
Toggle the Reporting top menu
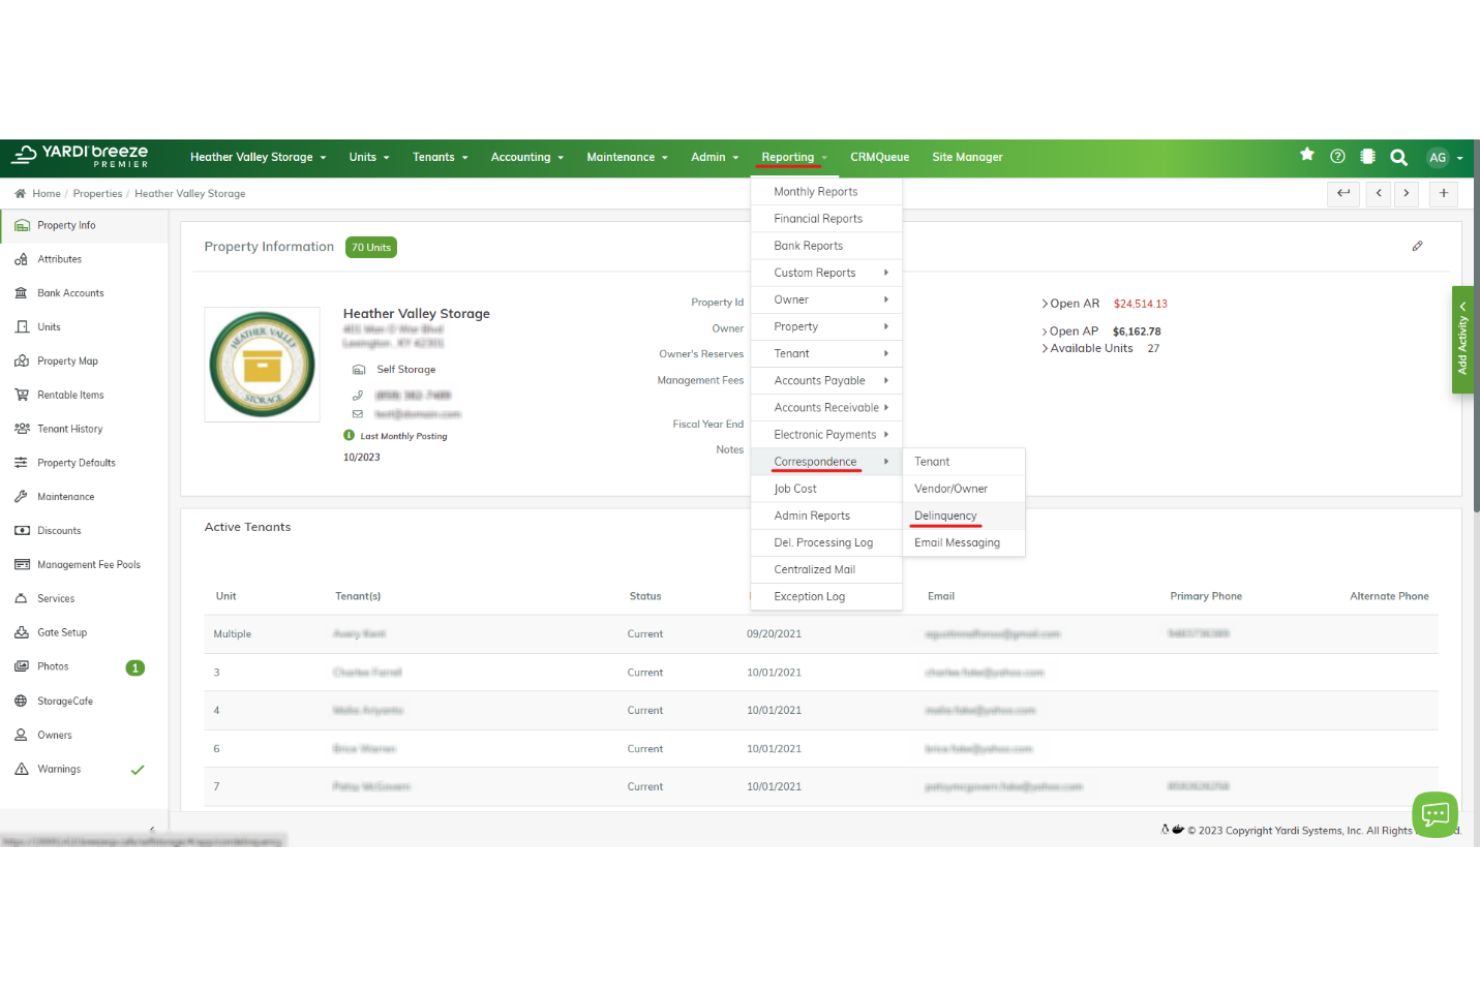794,157
